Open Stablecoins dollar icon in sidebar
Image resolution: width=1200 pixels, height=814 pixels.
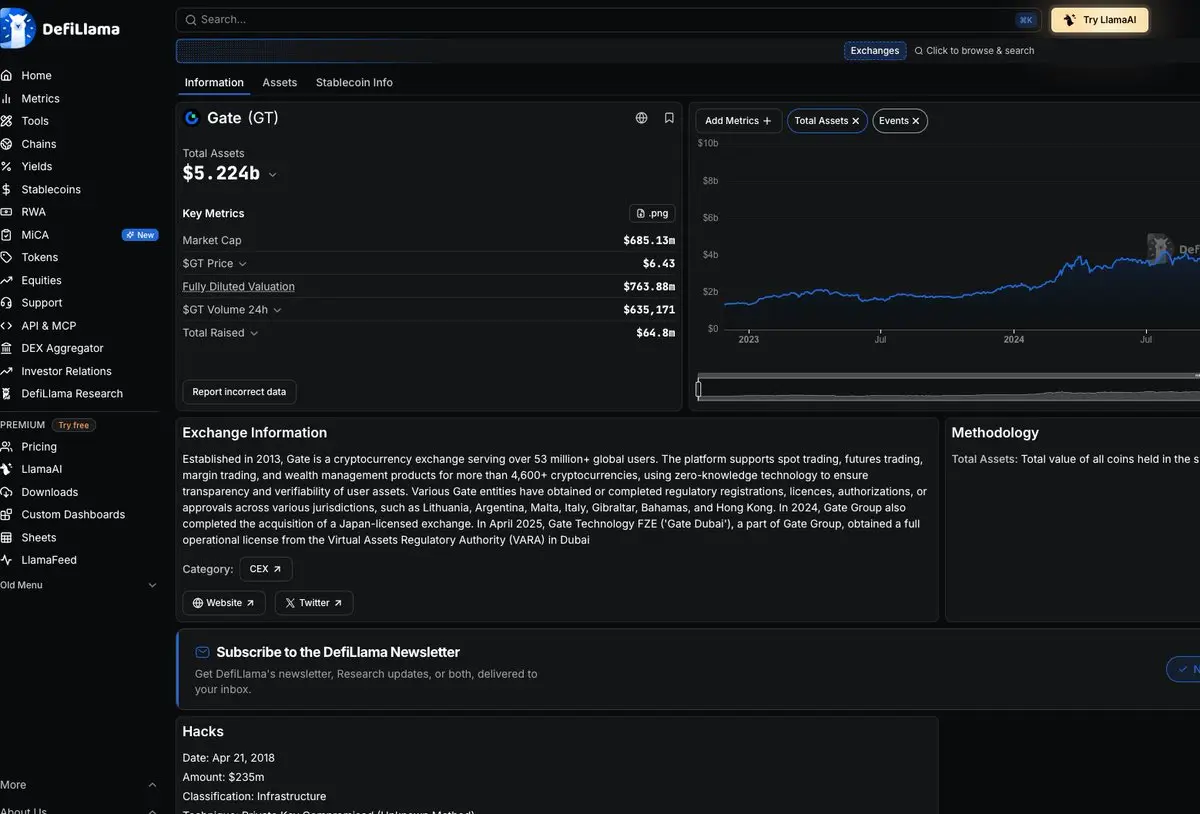point(6,190)
